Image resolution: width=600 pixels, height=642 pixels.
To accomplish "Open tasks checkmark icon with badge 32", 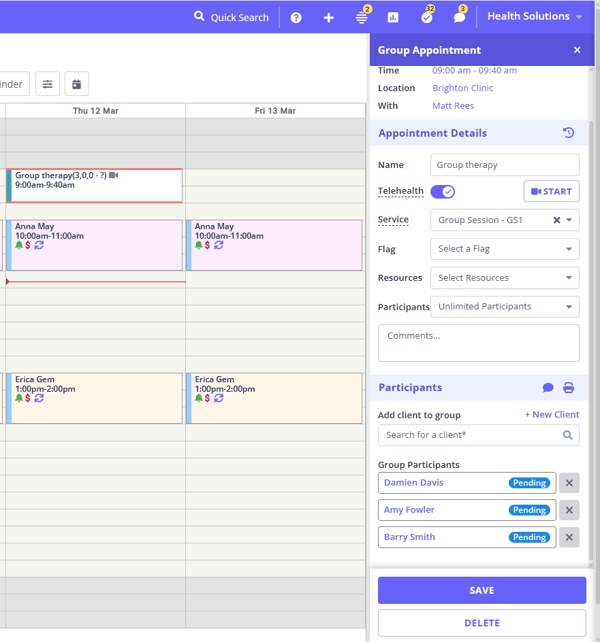I will [427, 18].
